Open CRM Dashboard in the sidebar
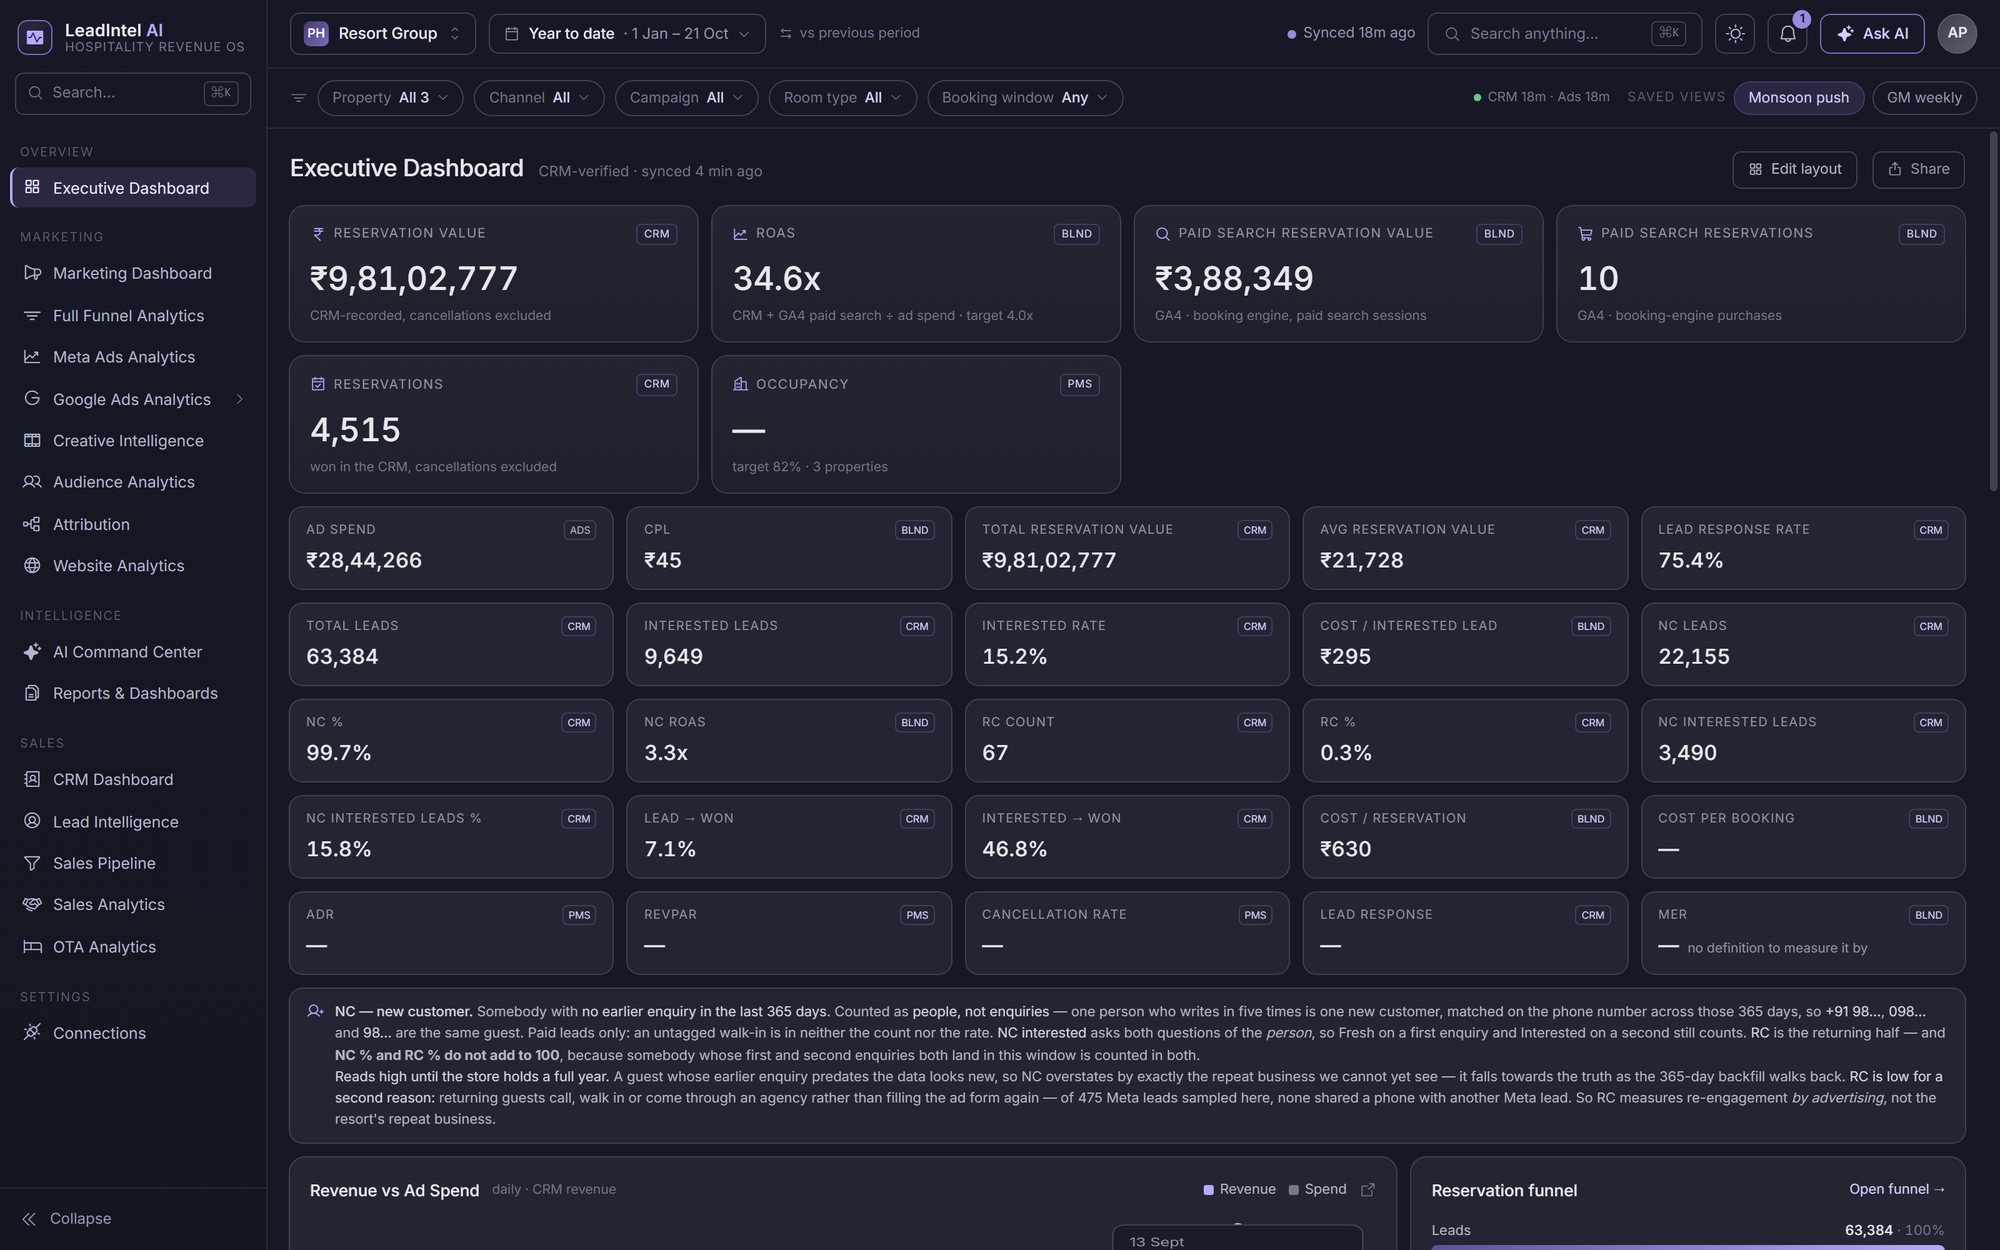 point(133,779)
